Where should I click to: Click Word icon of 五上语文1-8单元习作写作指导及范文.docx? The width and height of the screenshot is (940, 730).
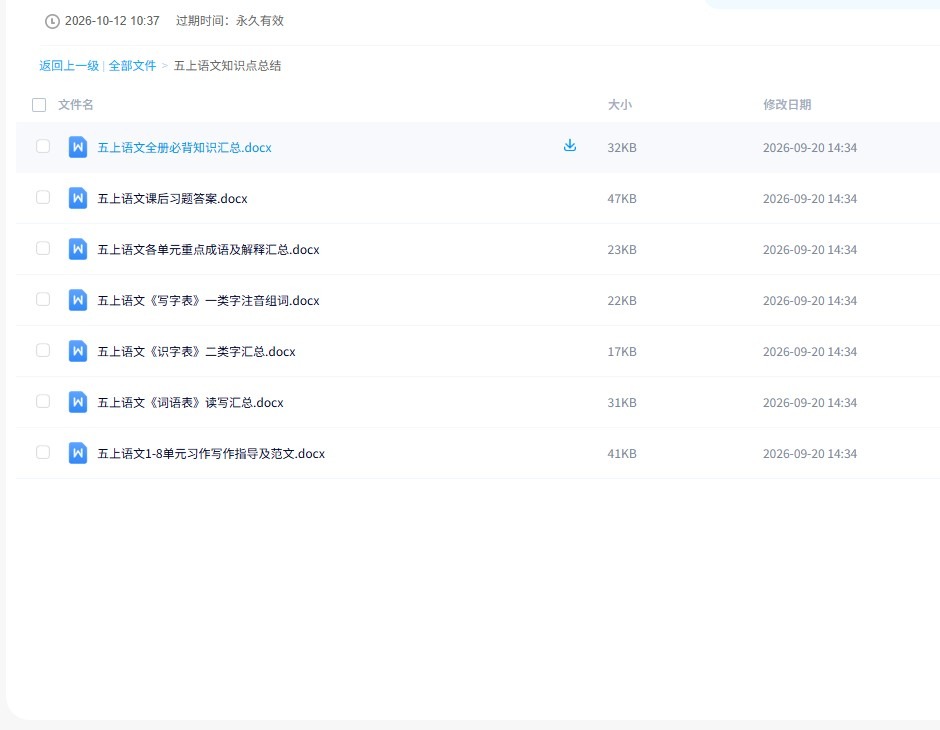78,453
